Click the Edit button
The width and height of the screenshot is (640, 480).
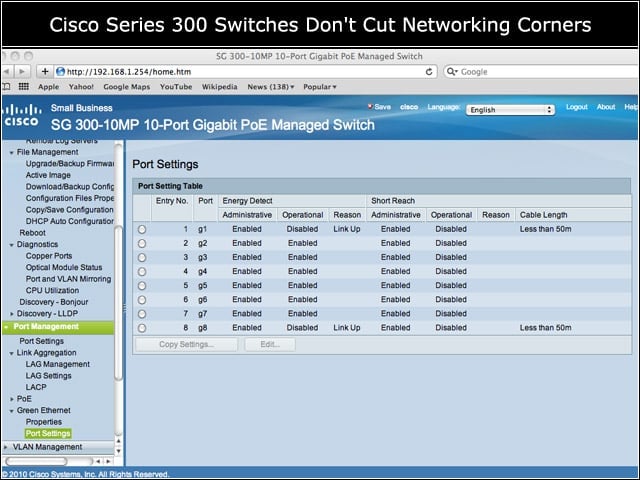270,344
